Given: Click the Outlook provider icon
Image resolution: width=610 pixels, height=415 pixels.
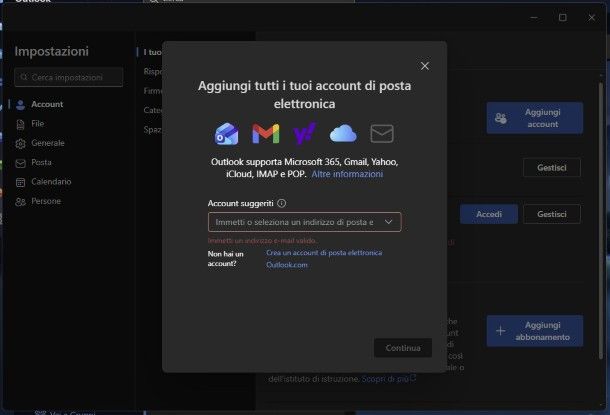Looking at the screenshot, I should (x=227, y=134).
